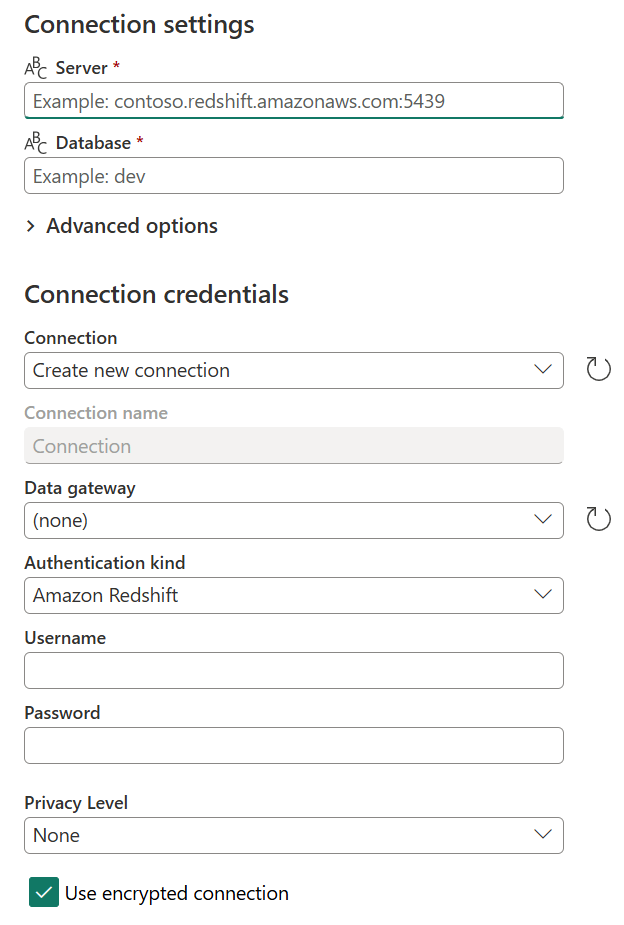Image resolution: width=624 pixels, height=925 pixels.
Task: Expand the Advanced options section
Action: click(x=29, y=226)
